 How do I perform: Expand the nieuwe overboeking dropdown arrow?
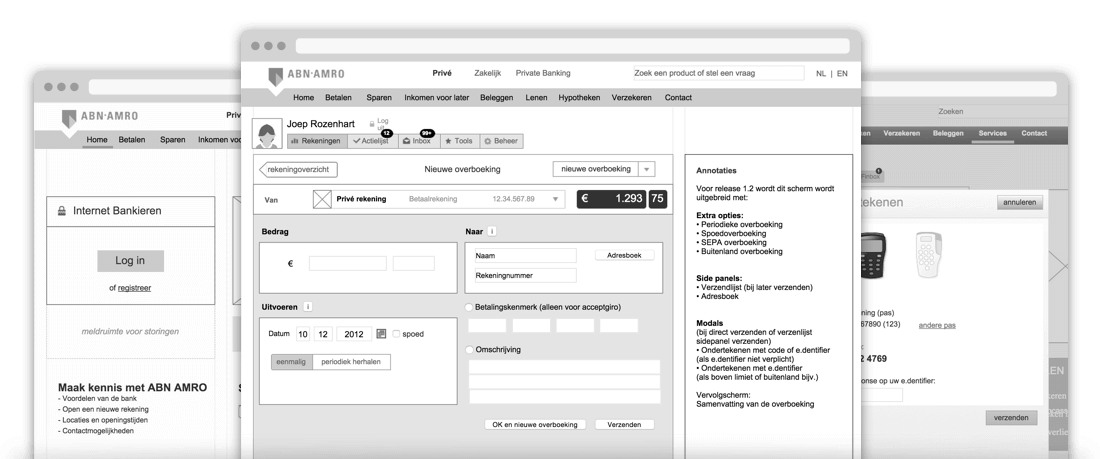(647, 169)
